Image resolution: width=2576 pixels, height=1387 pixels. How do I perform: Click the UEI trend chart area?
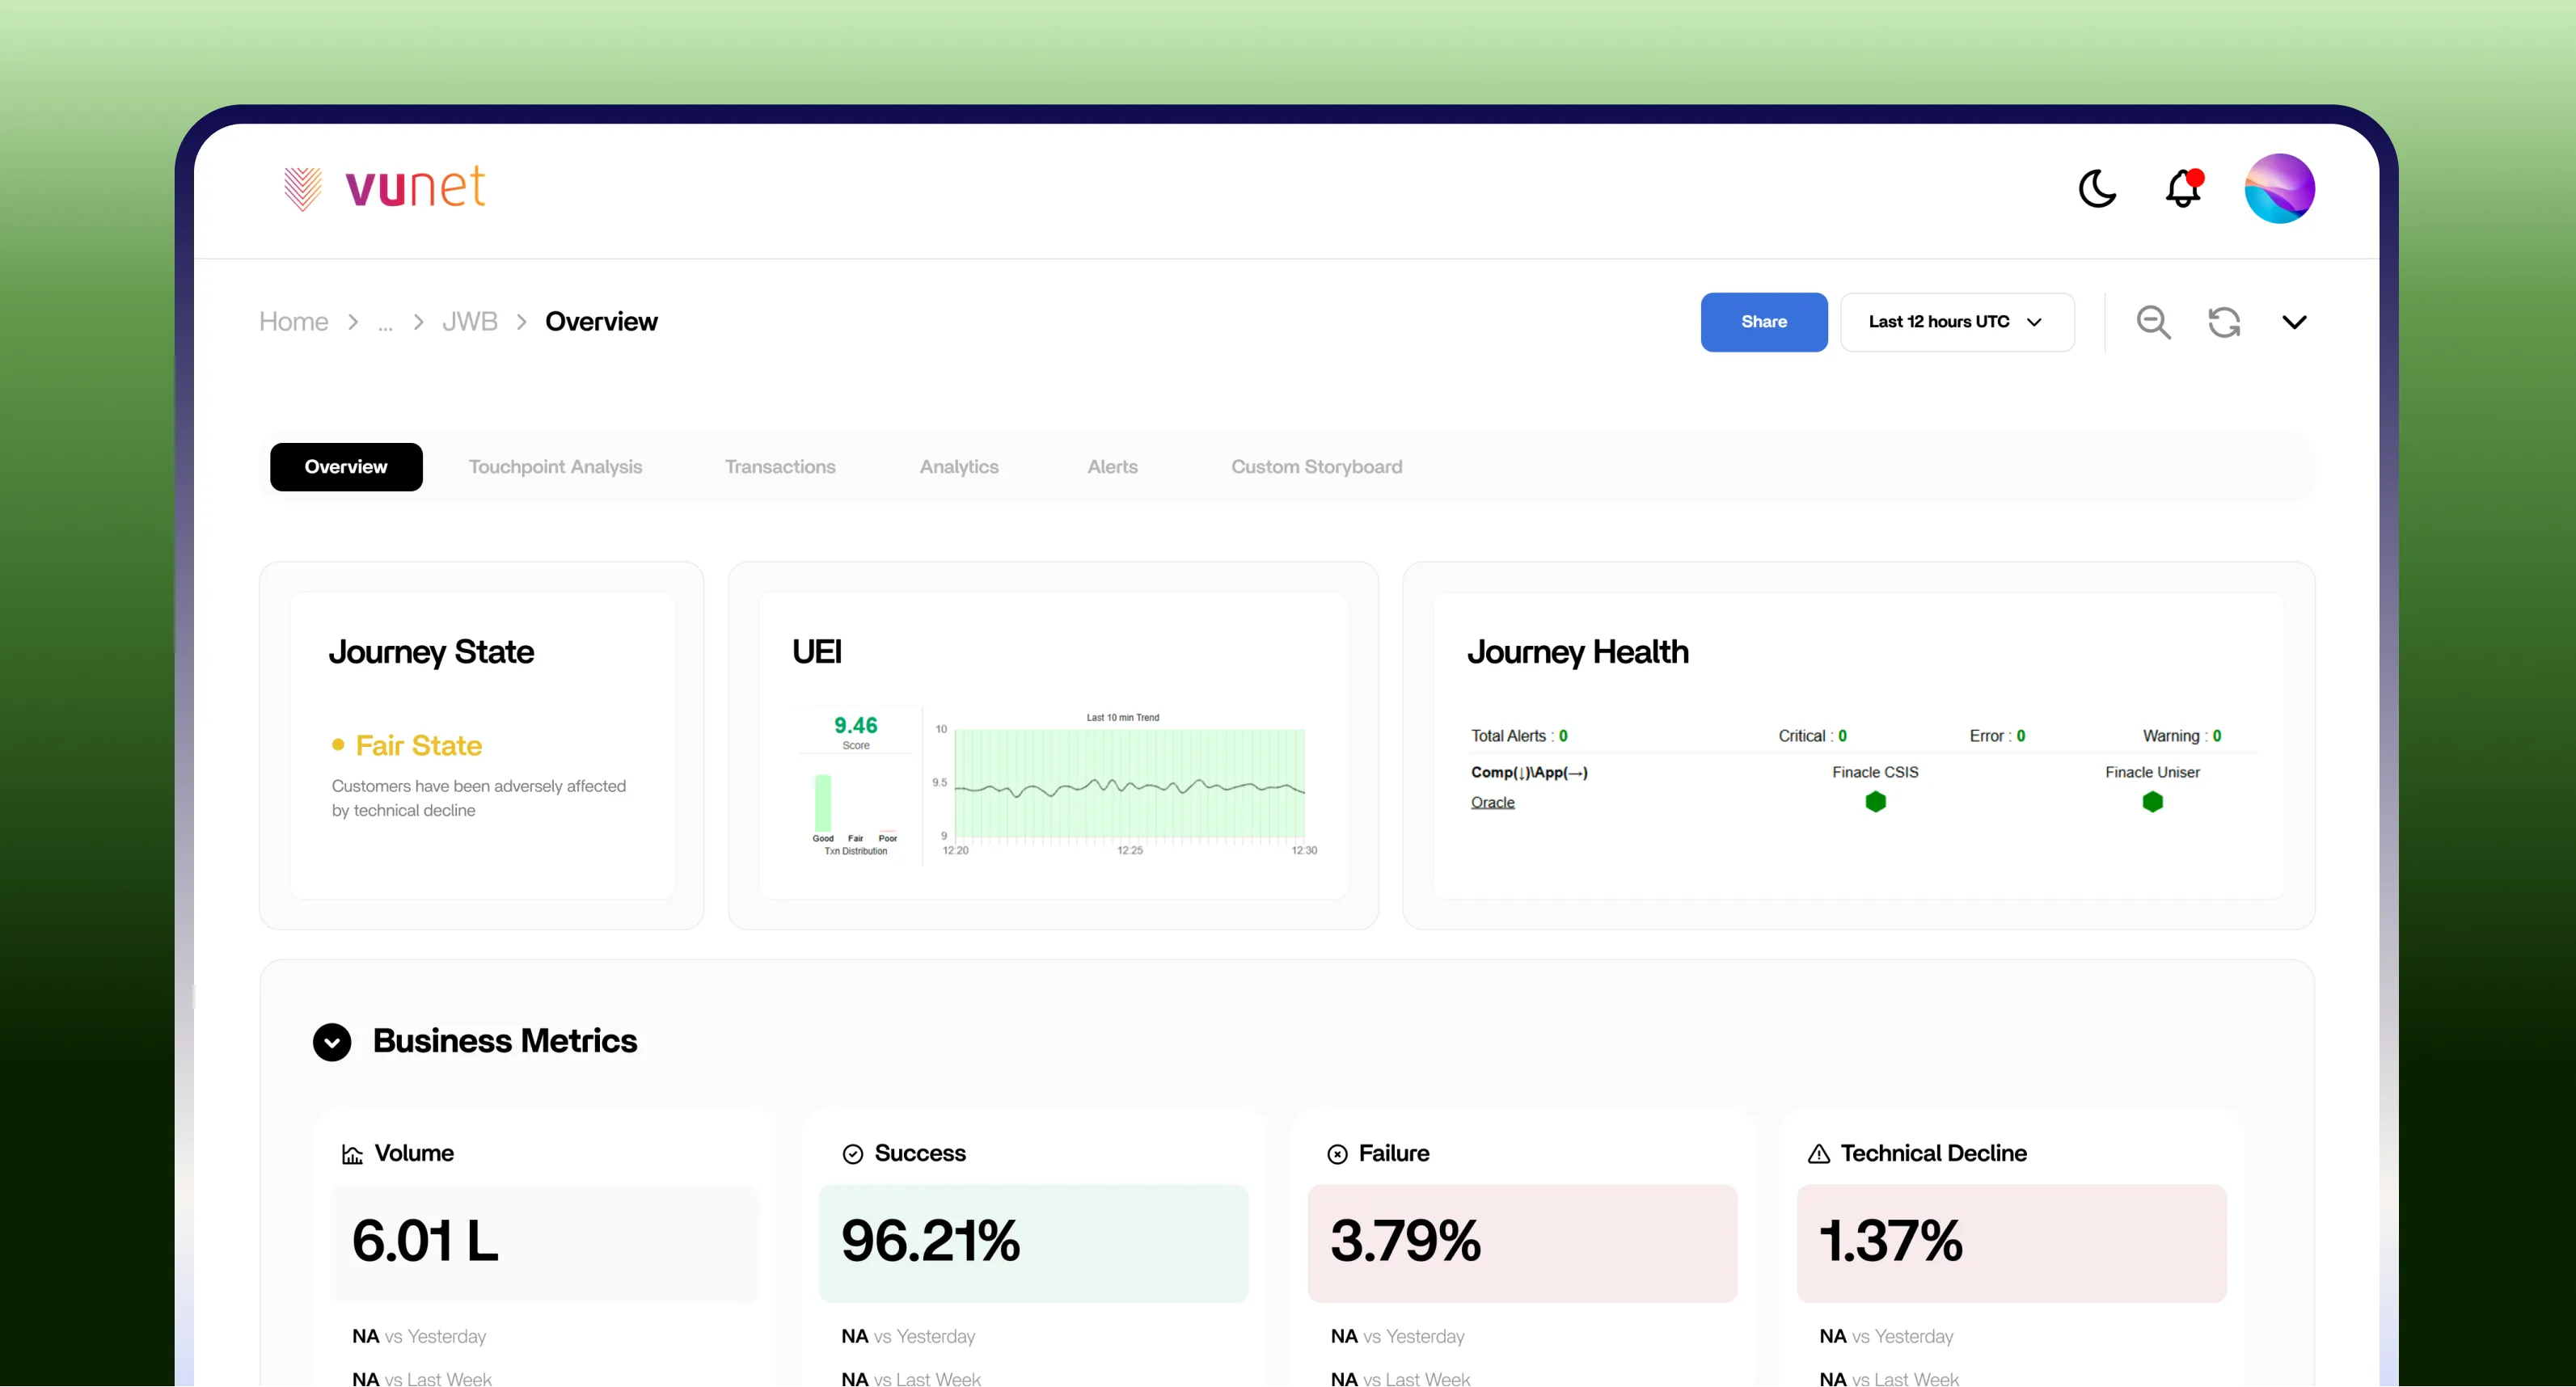(x=1129, y=785)
